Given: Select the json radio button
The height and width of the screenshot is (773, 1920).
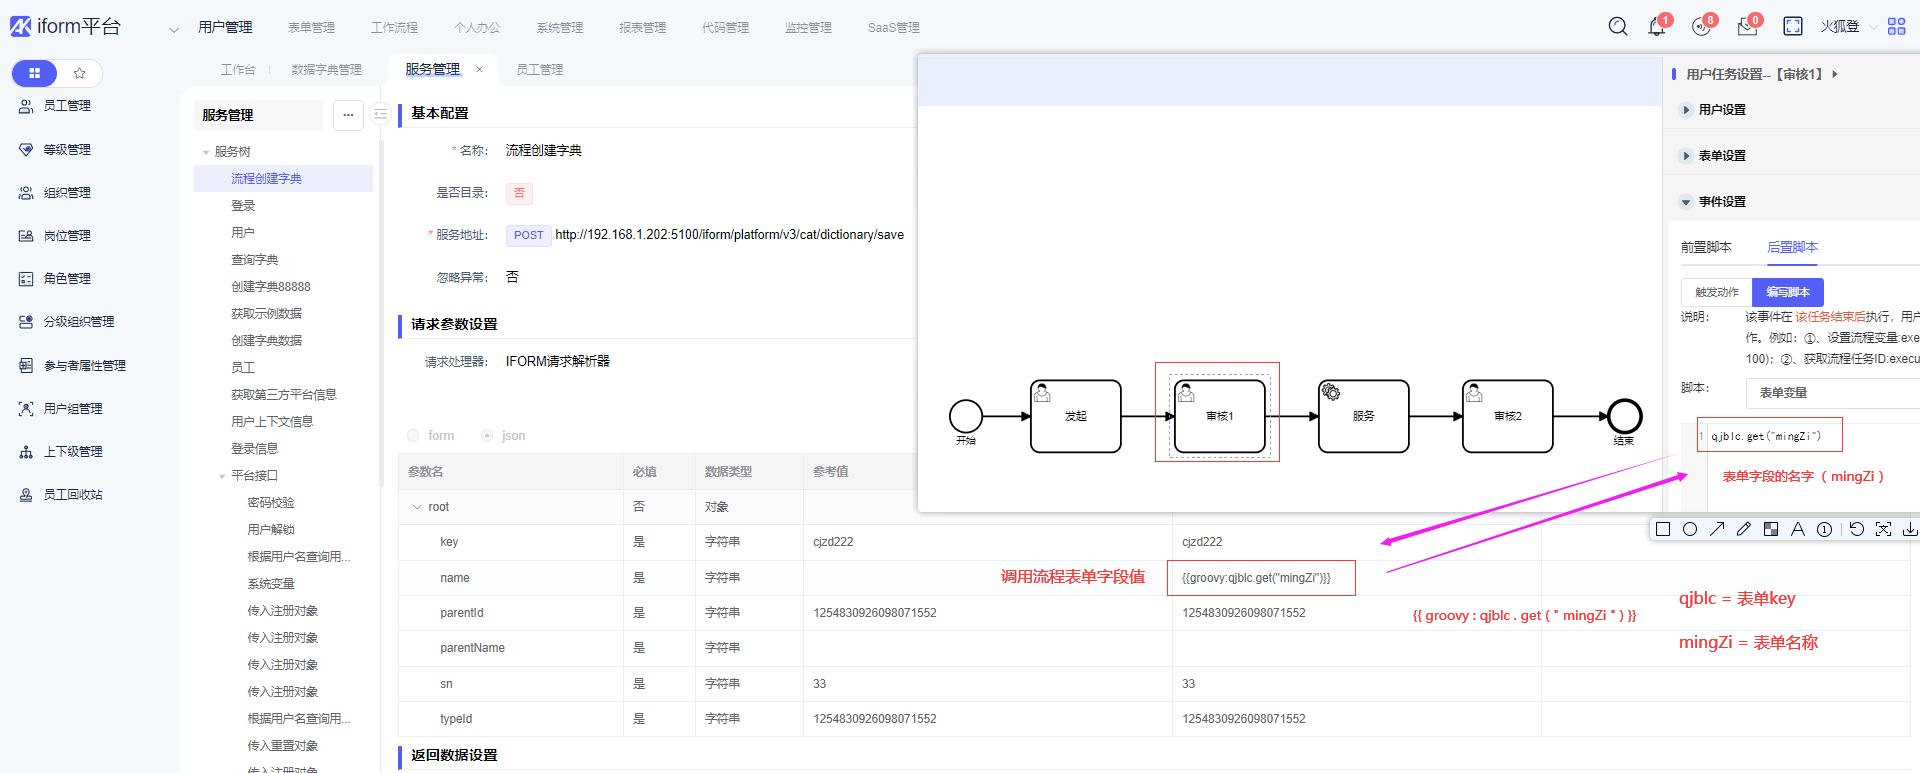Looking at the screenshot, I should point(487,436).
